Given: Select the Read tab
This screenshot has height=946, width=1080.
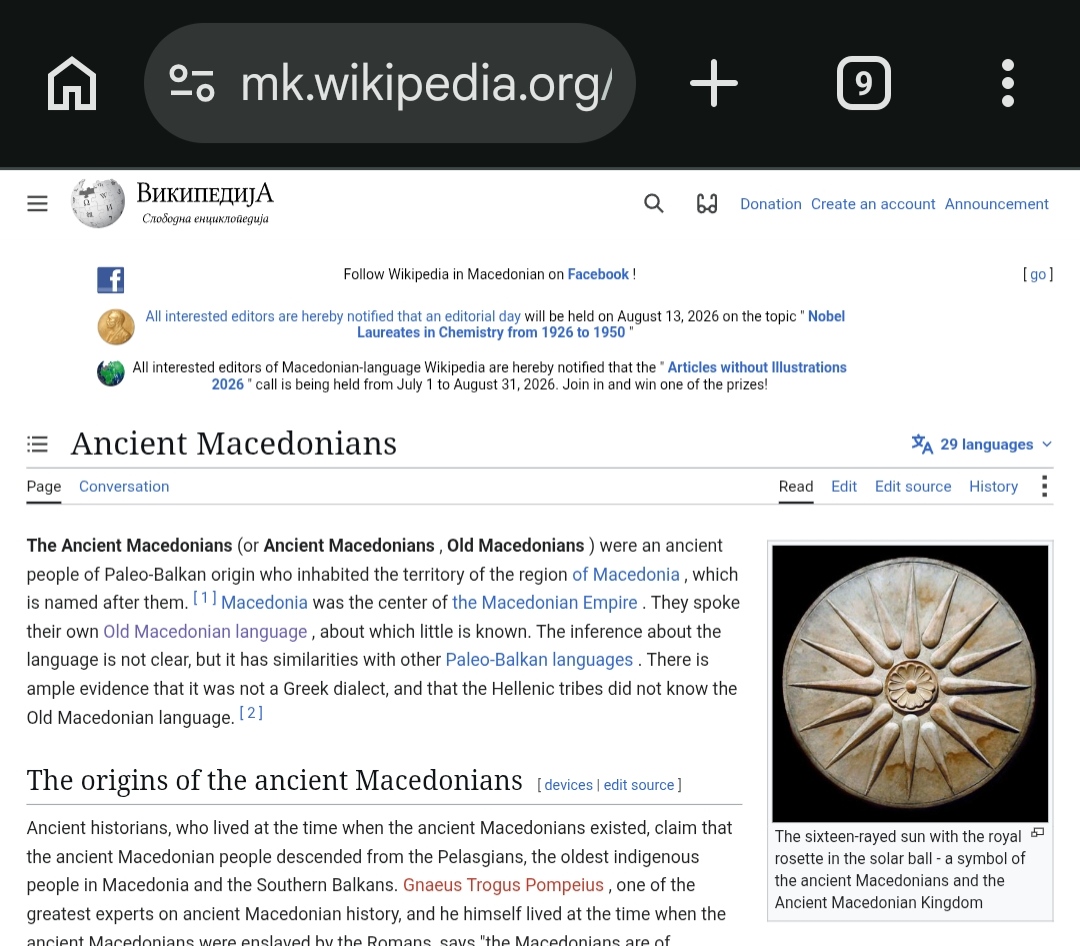Looking at the screenshot, I should click(x=796, y=486).
